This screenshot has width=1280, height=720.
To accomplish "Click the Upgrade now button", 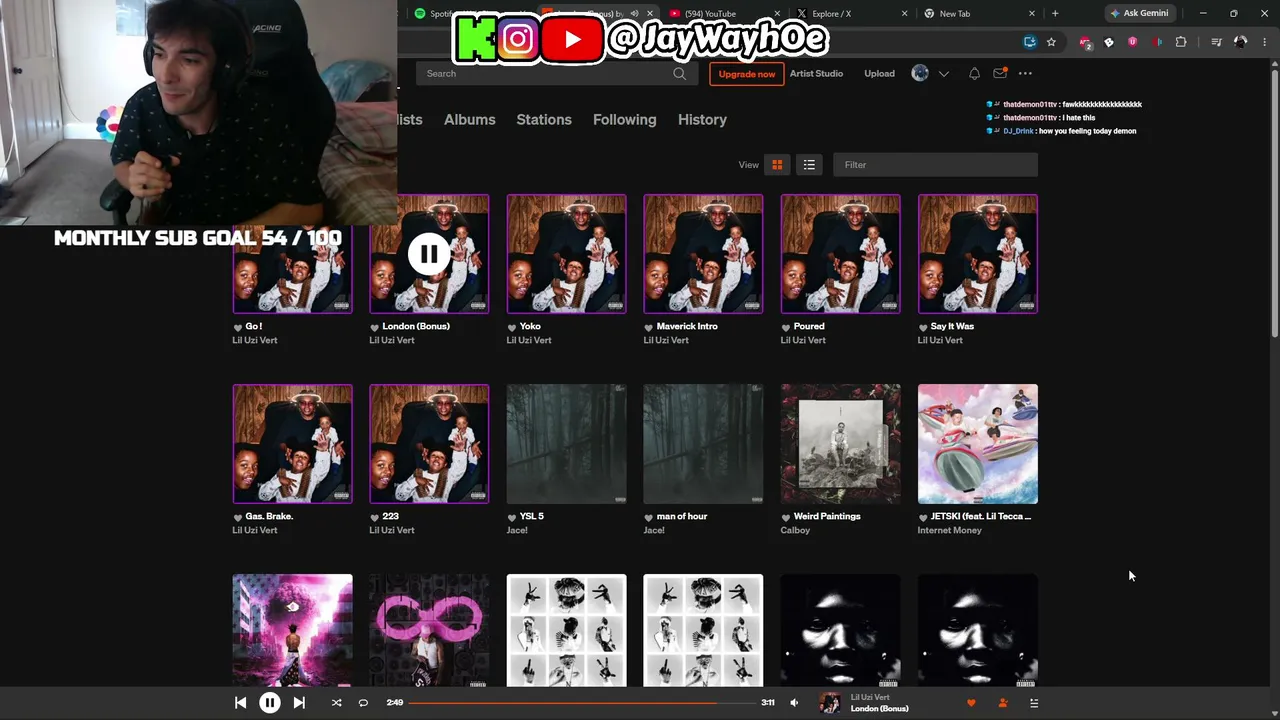I will point(747,73).
